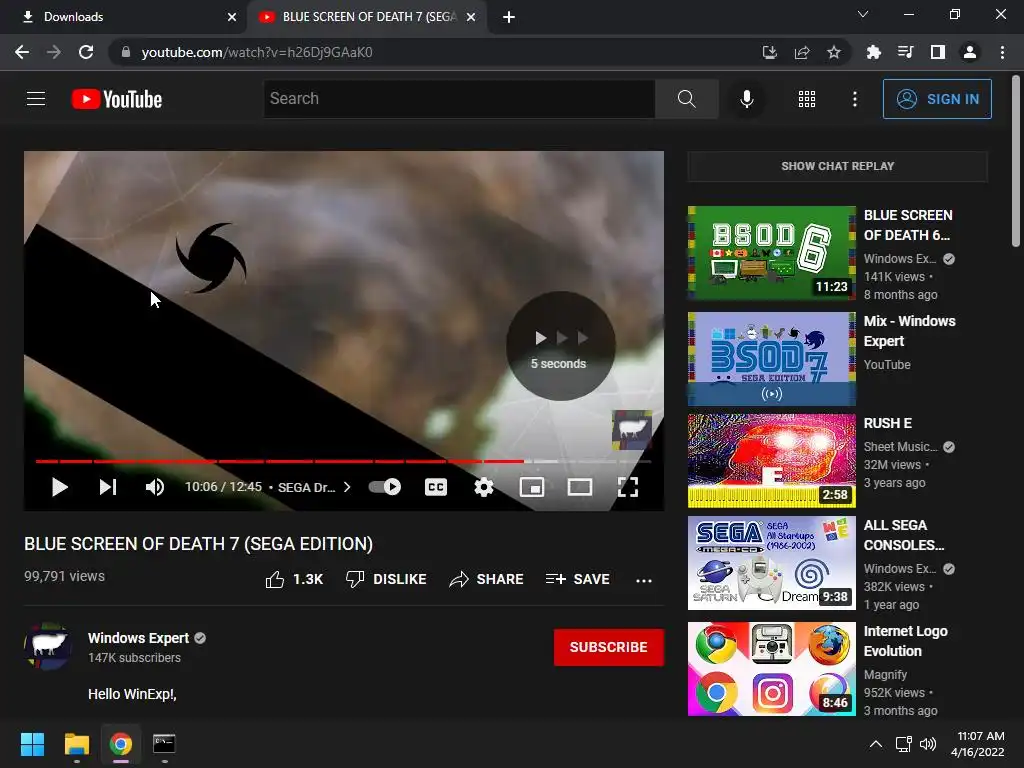Open the Mix - Windows Expert title
1024x768 pixels.
[909, 331]
